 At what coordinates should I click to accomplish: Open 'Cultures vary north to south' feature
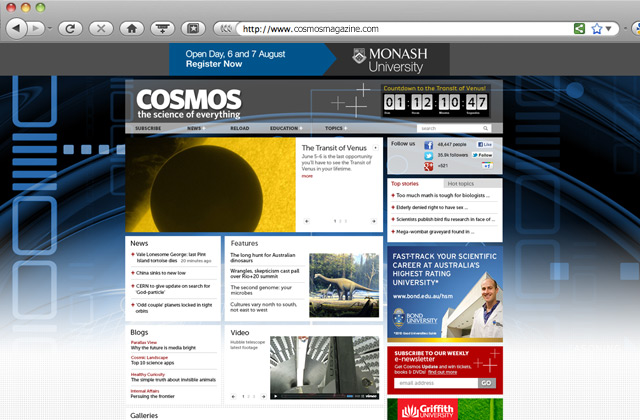pyautogui.click(x=263, y=307)
